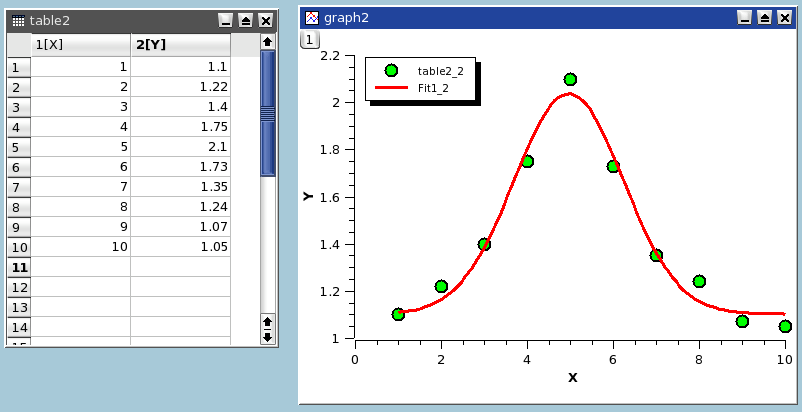This screenshot has height=412, width=802.
Task: Click the peak data point at X equals 5
Action: click(570, 79)
